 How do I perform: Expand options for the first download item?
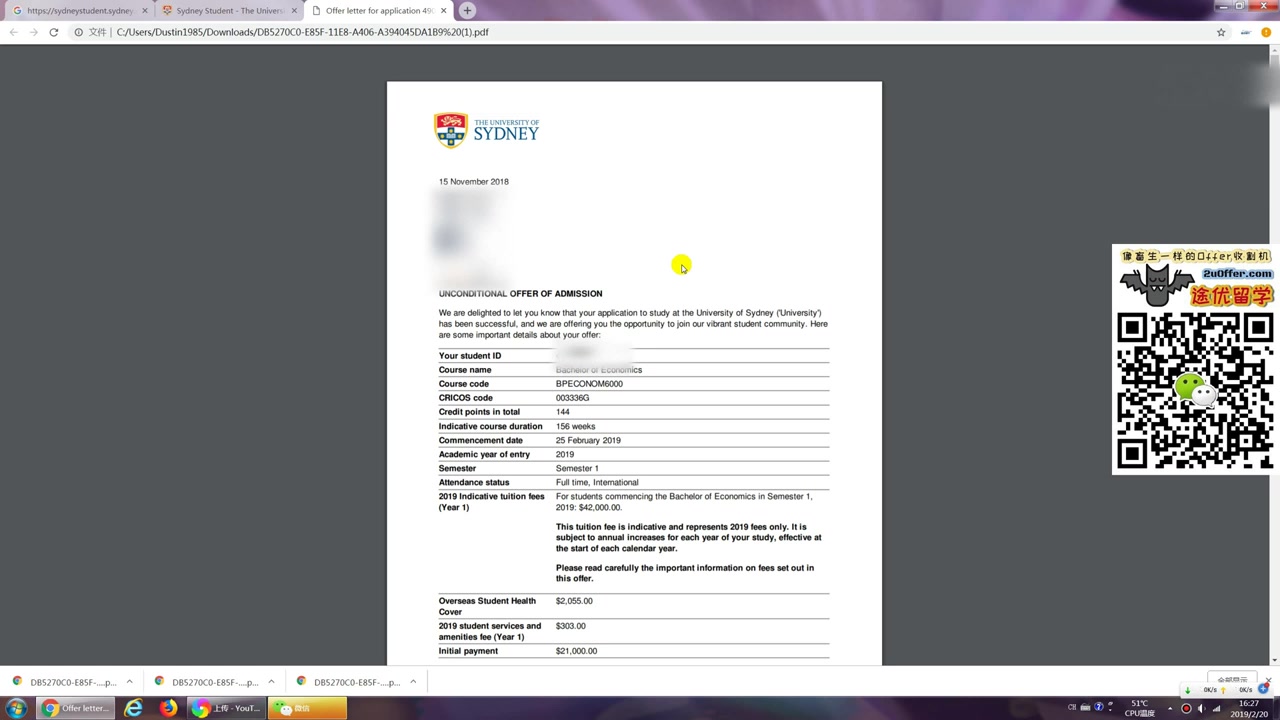click(x=129, y=682)
